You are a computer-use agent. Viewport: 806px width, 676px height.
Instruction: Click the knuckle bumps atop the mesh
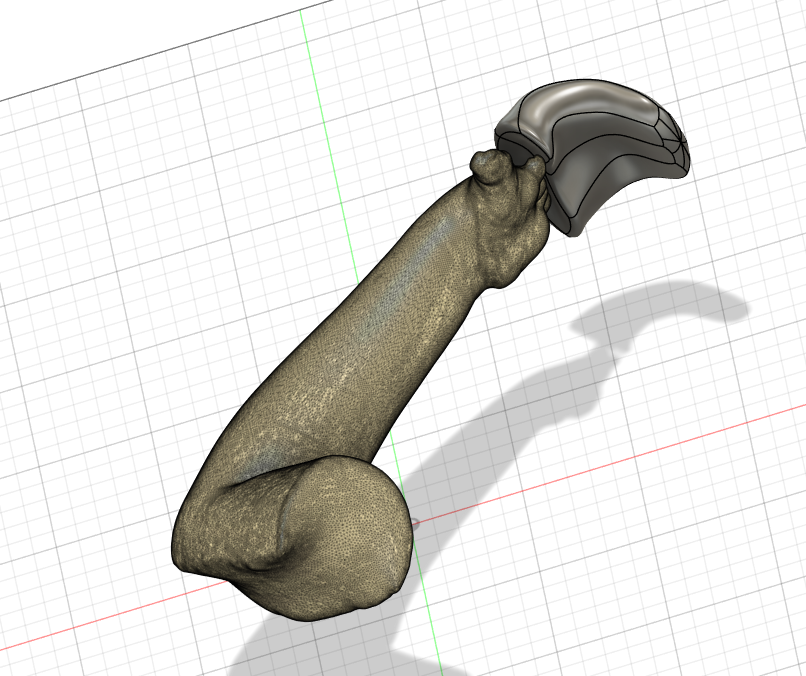coord(490,165)
